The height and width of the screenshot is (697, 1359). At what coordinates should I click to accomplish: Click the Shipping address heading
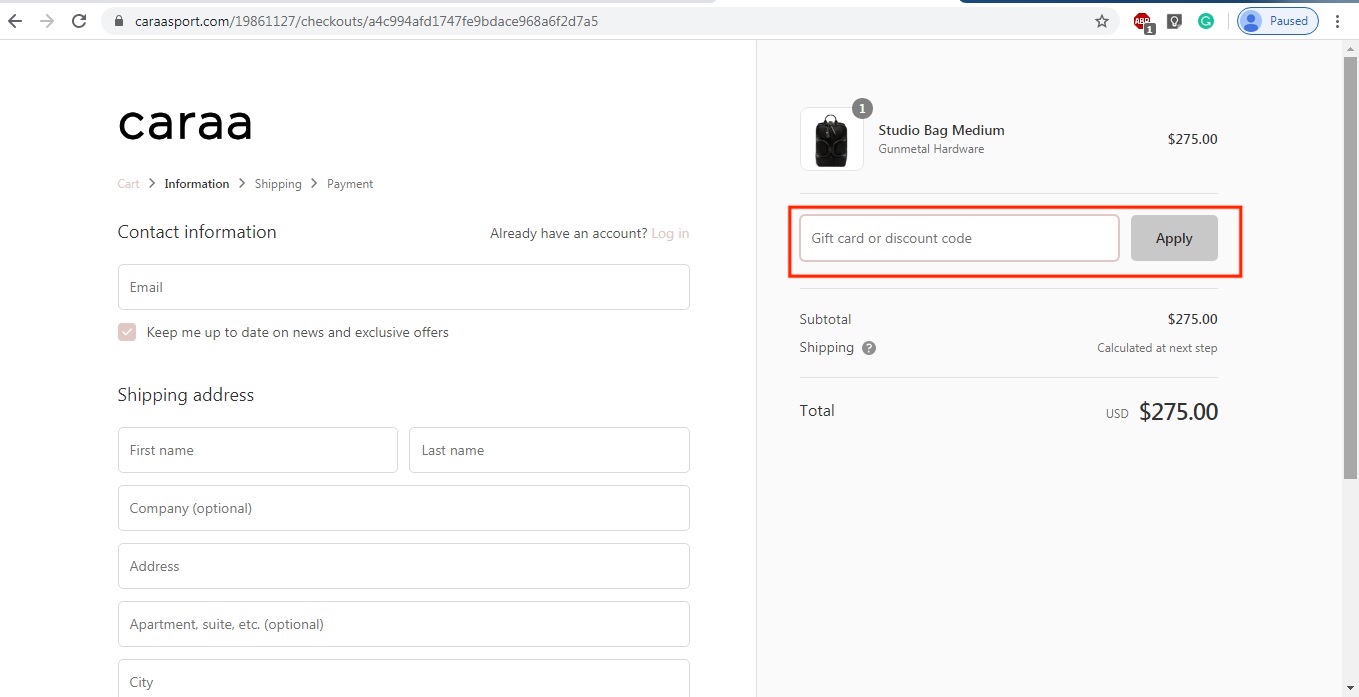pos(186,395)
